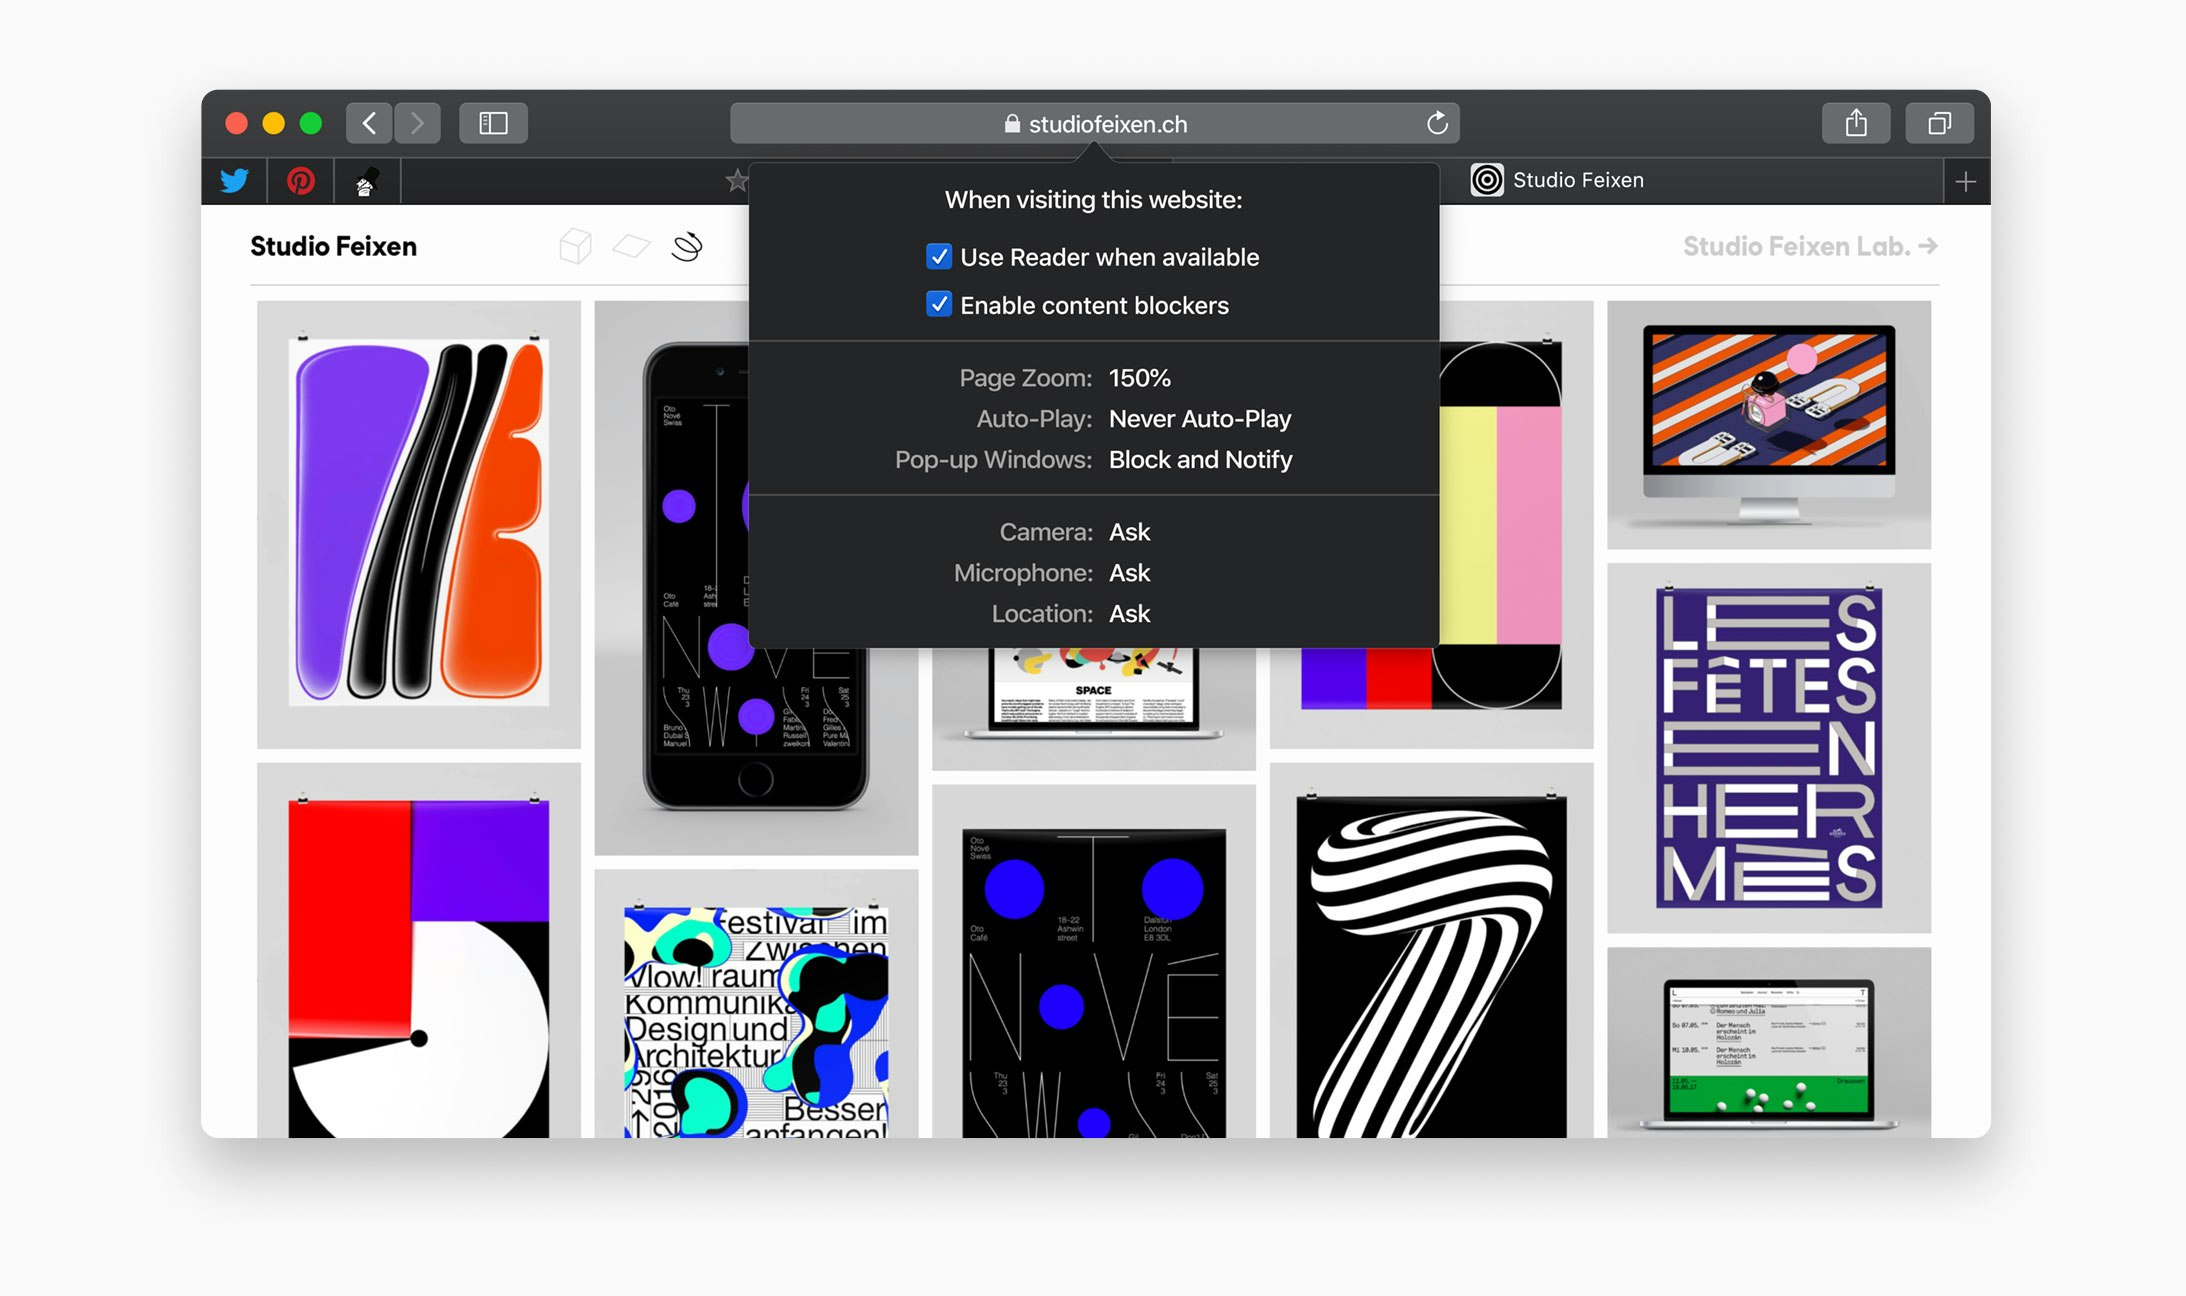Change the Auto-Play setting from Never Auto-Play

1199,419
